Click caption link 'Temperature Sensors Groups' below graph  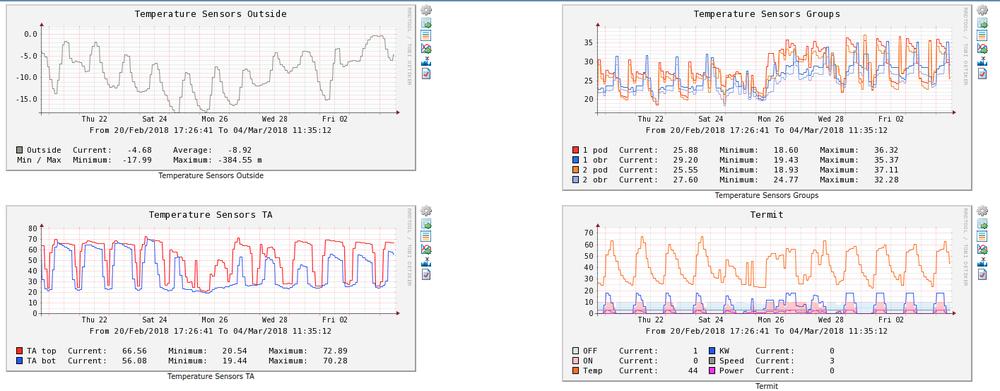point(767,195)
